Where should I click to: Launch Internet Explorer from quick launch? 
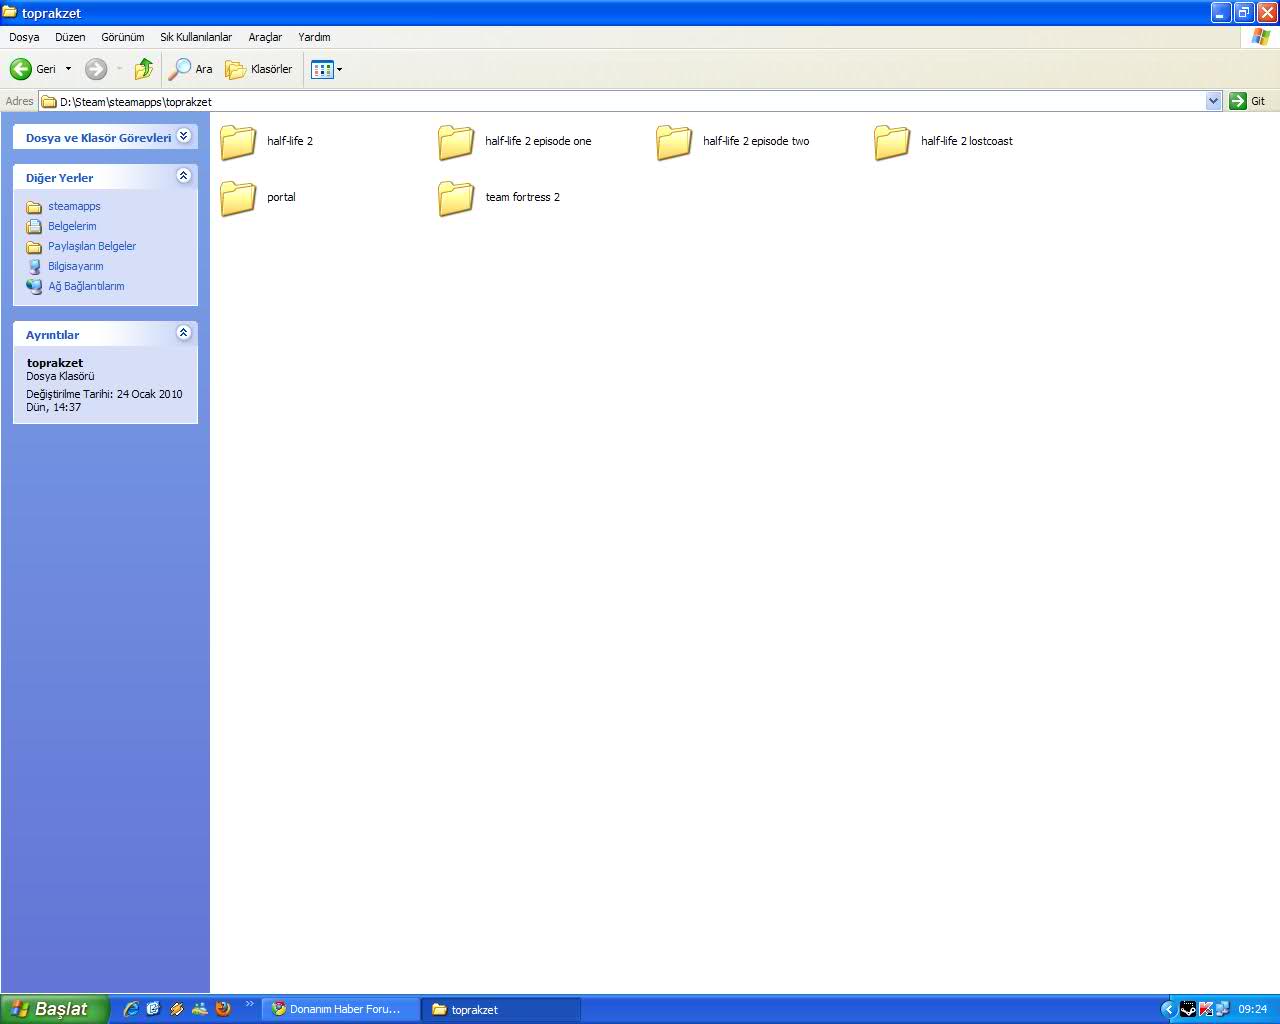(x=131, y=1009)
